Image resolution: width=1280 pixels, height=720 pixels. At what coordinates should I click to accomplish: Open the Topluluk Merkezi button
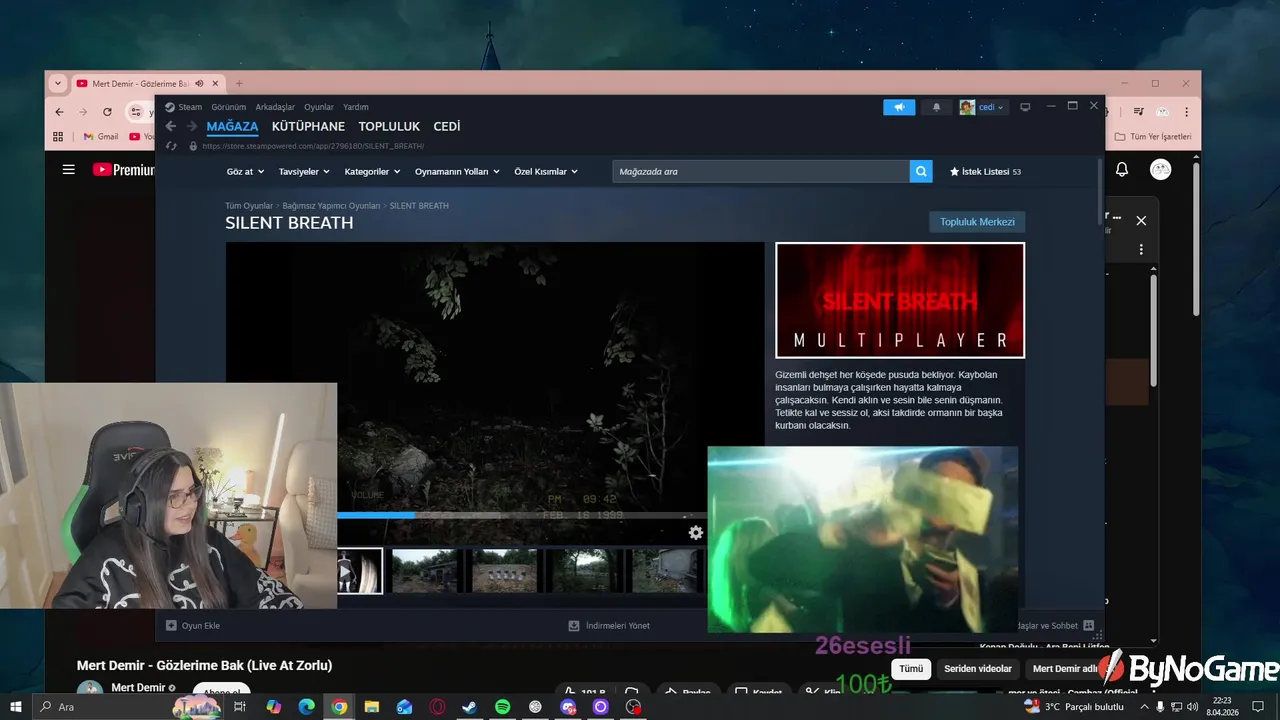[977, 222]
